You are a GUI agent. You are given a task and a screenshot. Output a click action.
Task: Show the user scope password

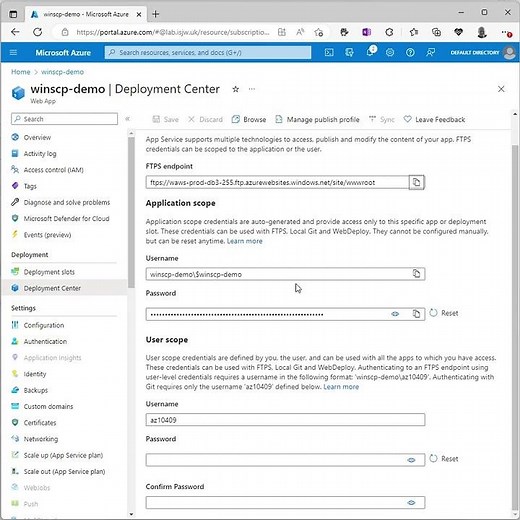coord(411,460)
